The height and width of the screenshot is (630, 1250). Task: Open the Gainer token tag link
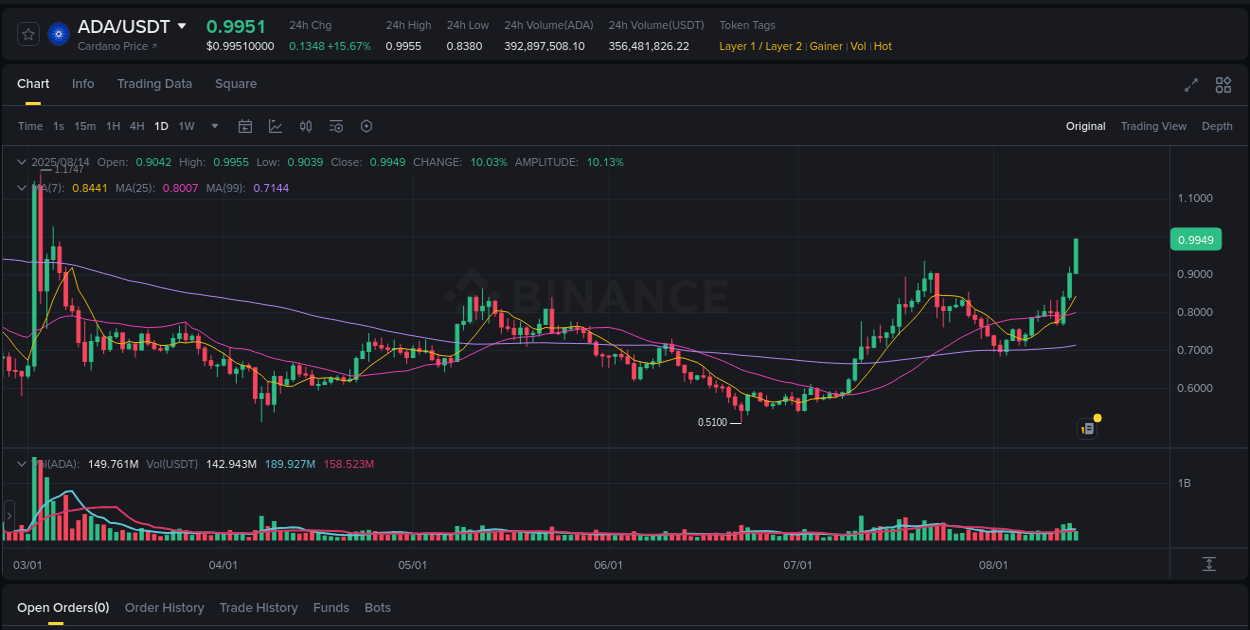826,46
